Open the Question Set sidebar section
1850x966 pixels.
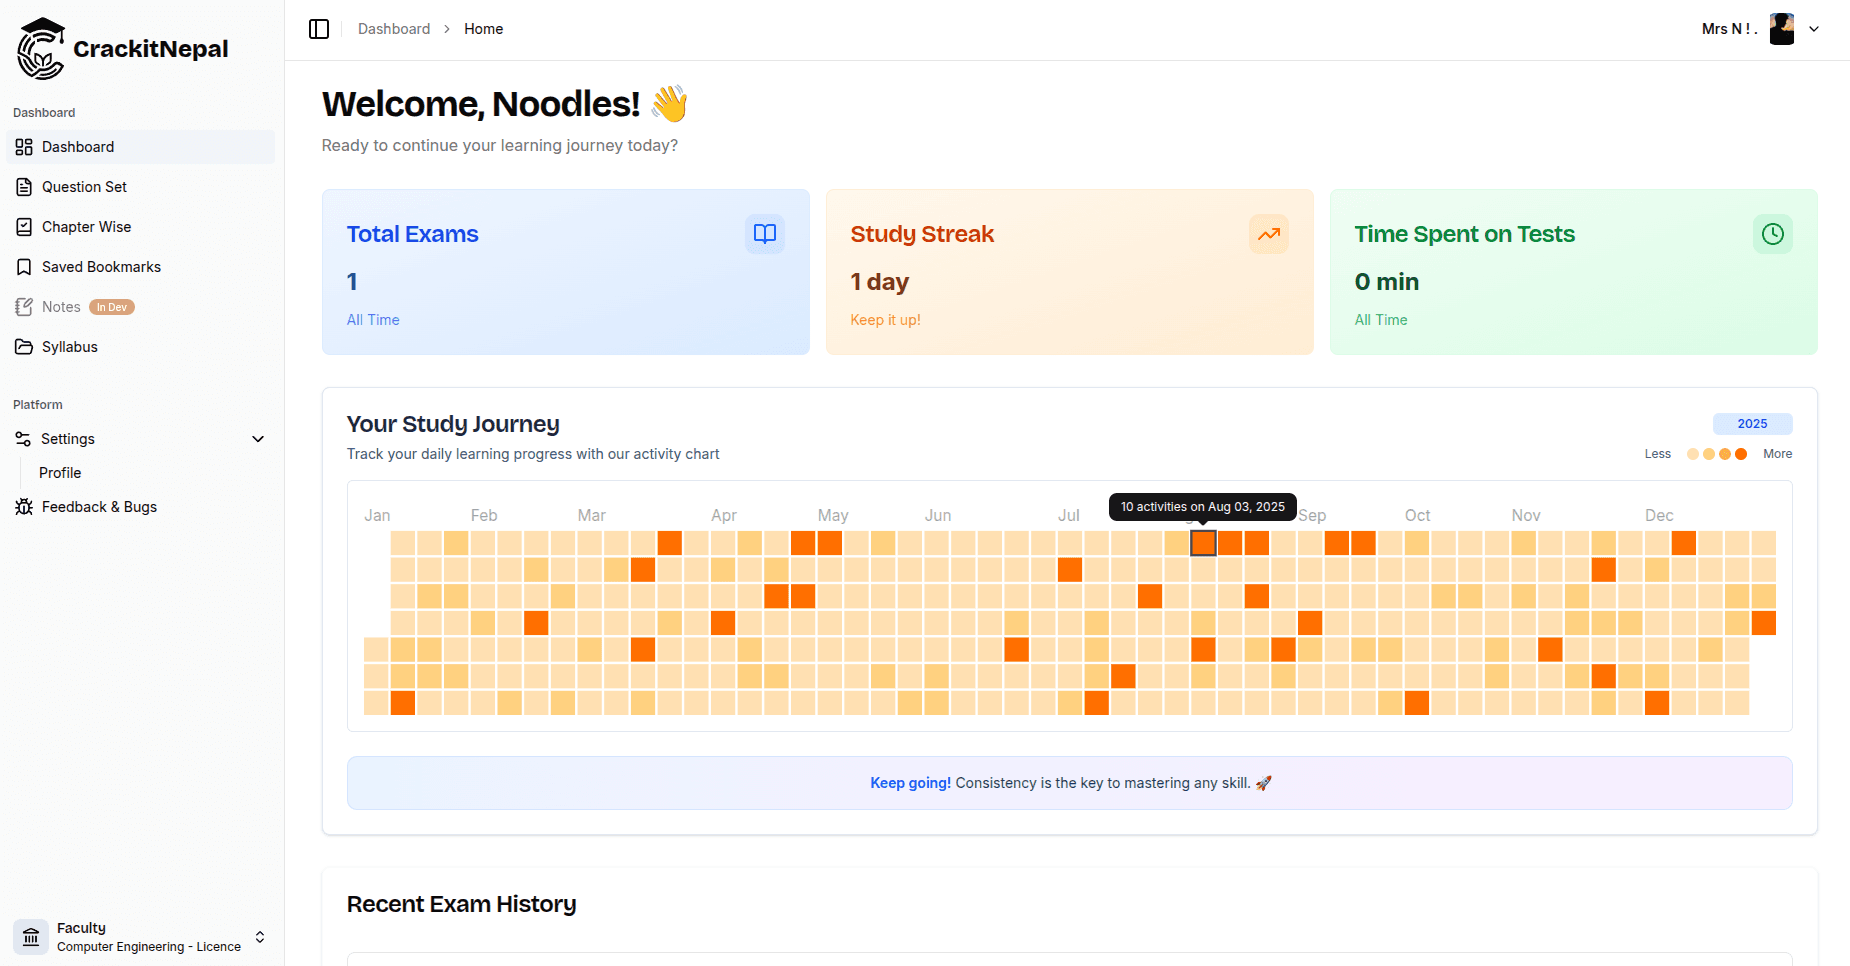pyautogui.click(x=84, y=186)
